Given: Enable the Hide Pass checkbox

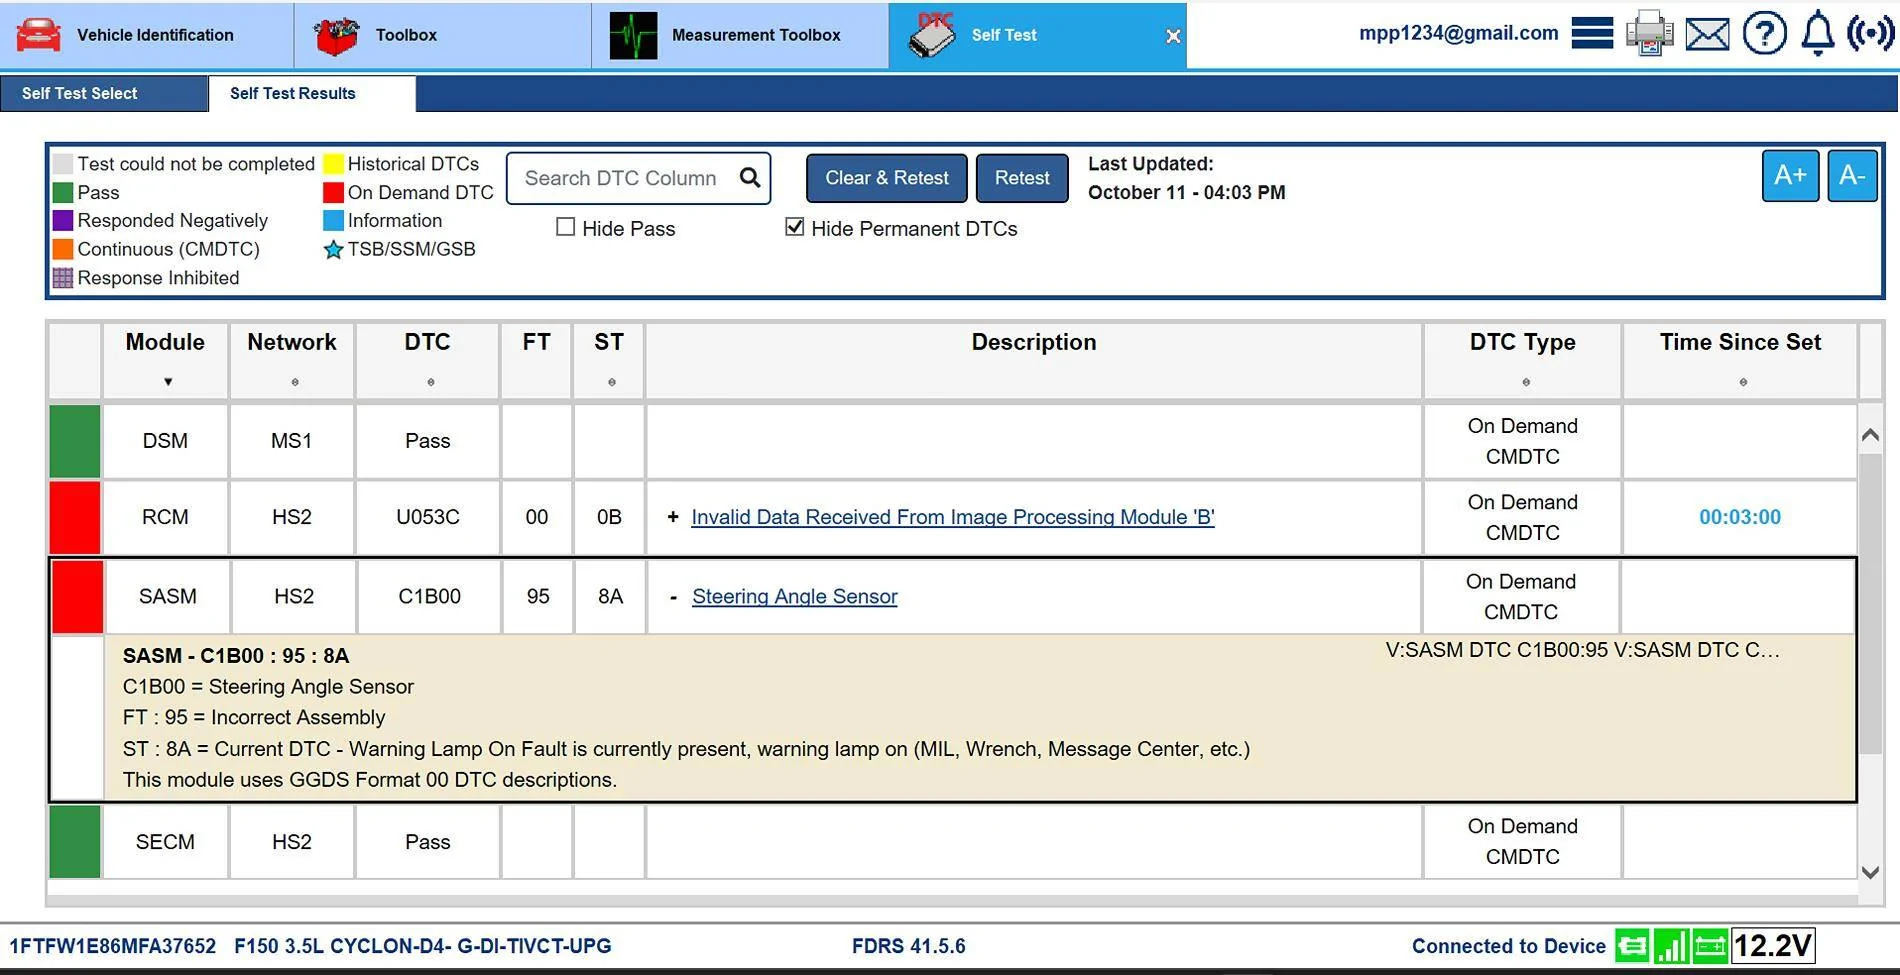Looking at the screenshot, I should pos(565,228).
